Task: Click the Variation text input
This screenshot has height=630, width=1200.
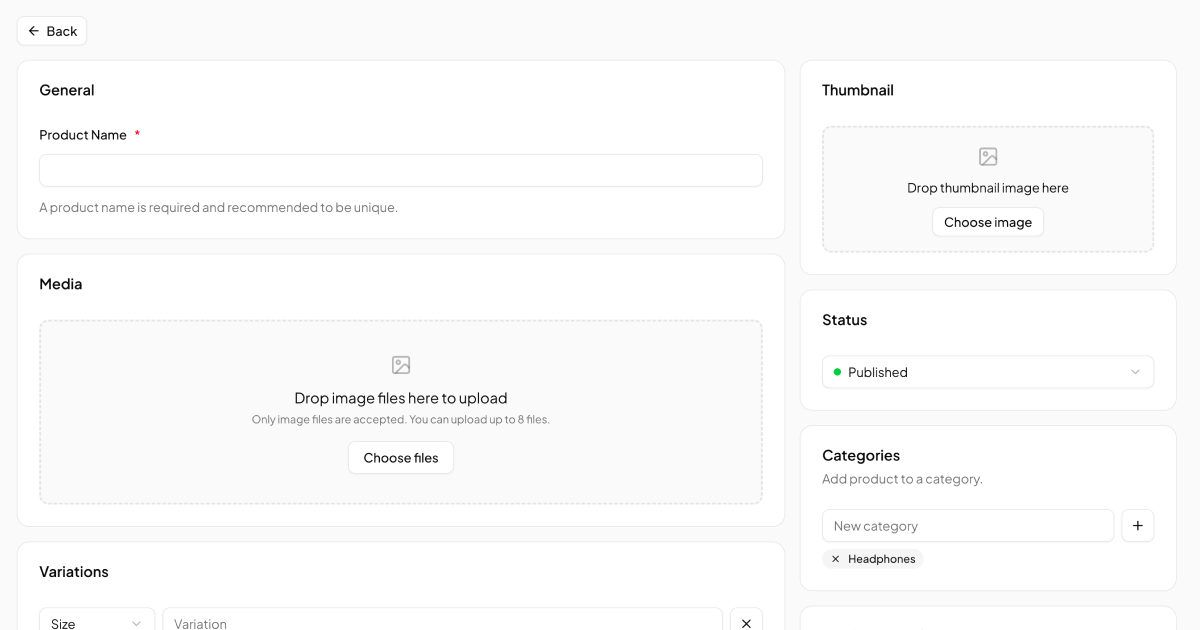Action: click(x=443, y=622)
